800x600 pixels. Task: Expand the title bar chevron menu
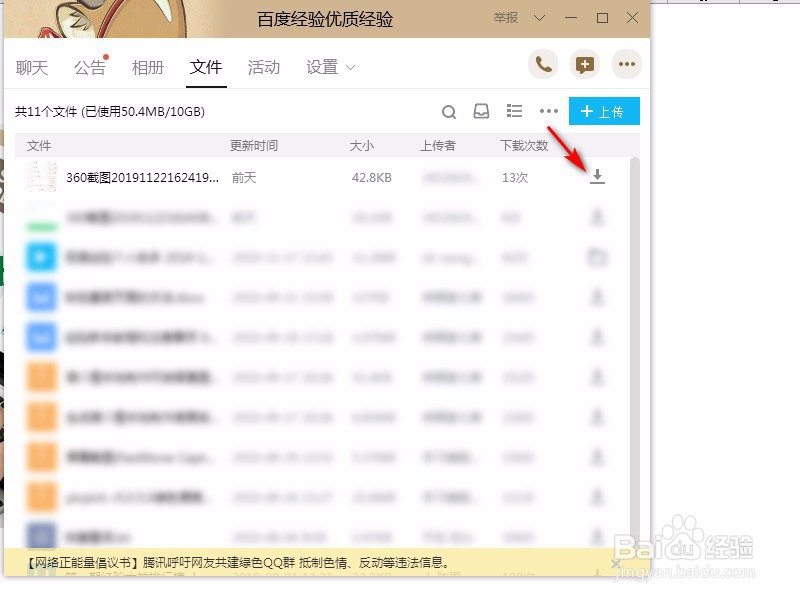tap(539, 18)
